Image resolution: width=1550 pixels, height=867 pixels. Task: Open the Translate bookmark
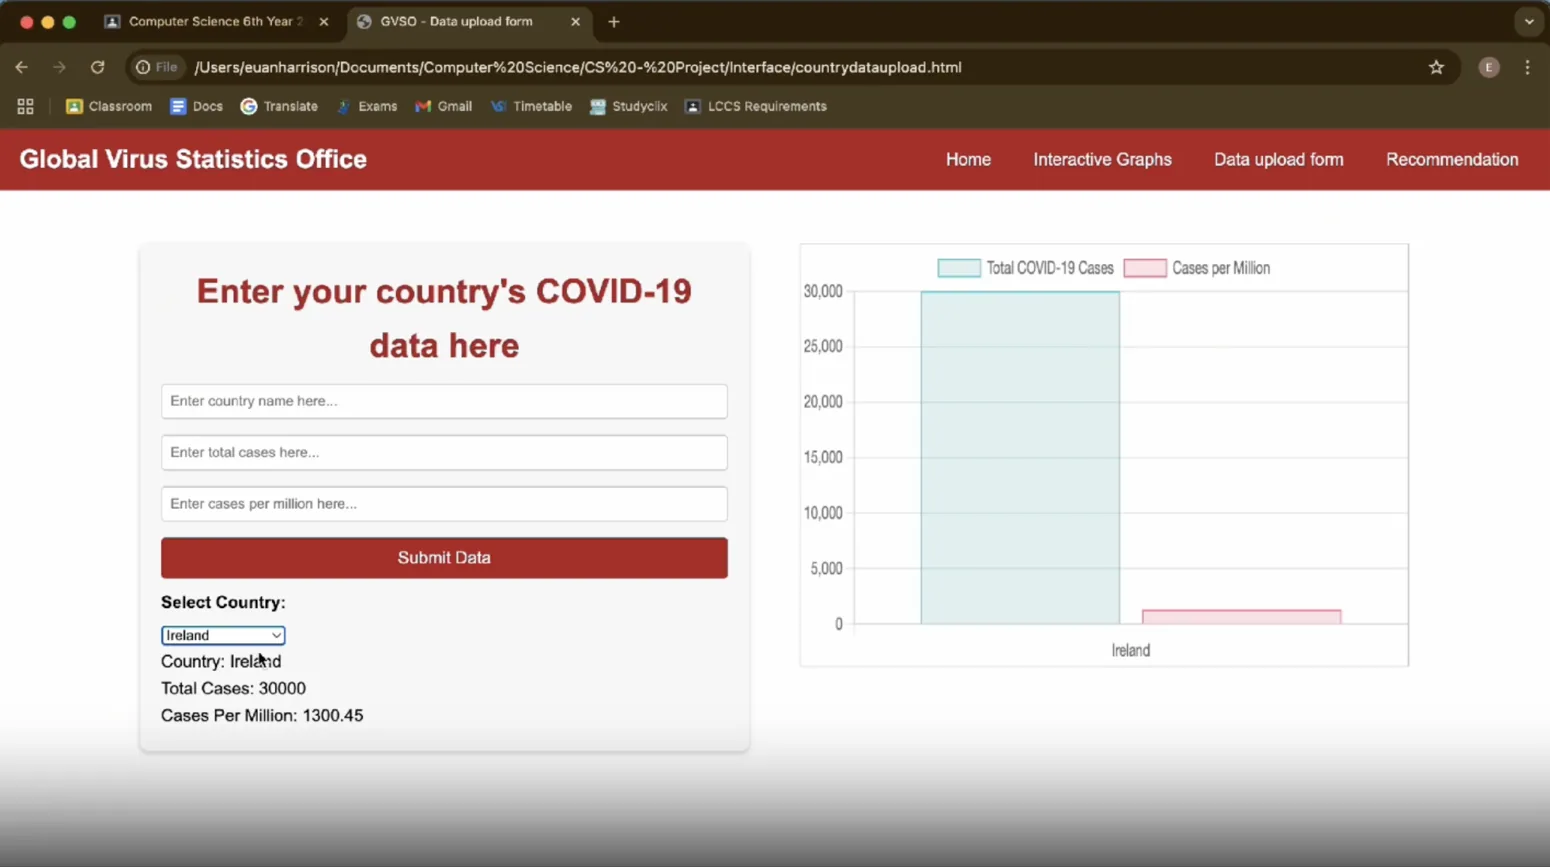[279, 106]
